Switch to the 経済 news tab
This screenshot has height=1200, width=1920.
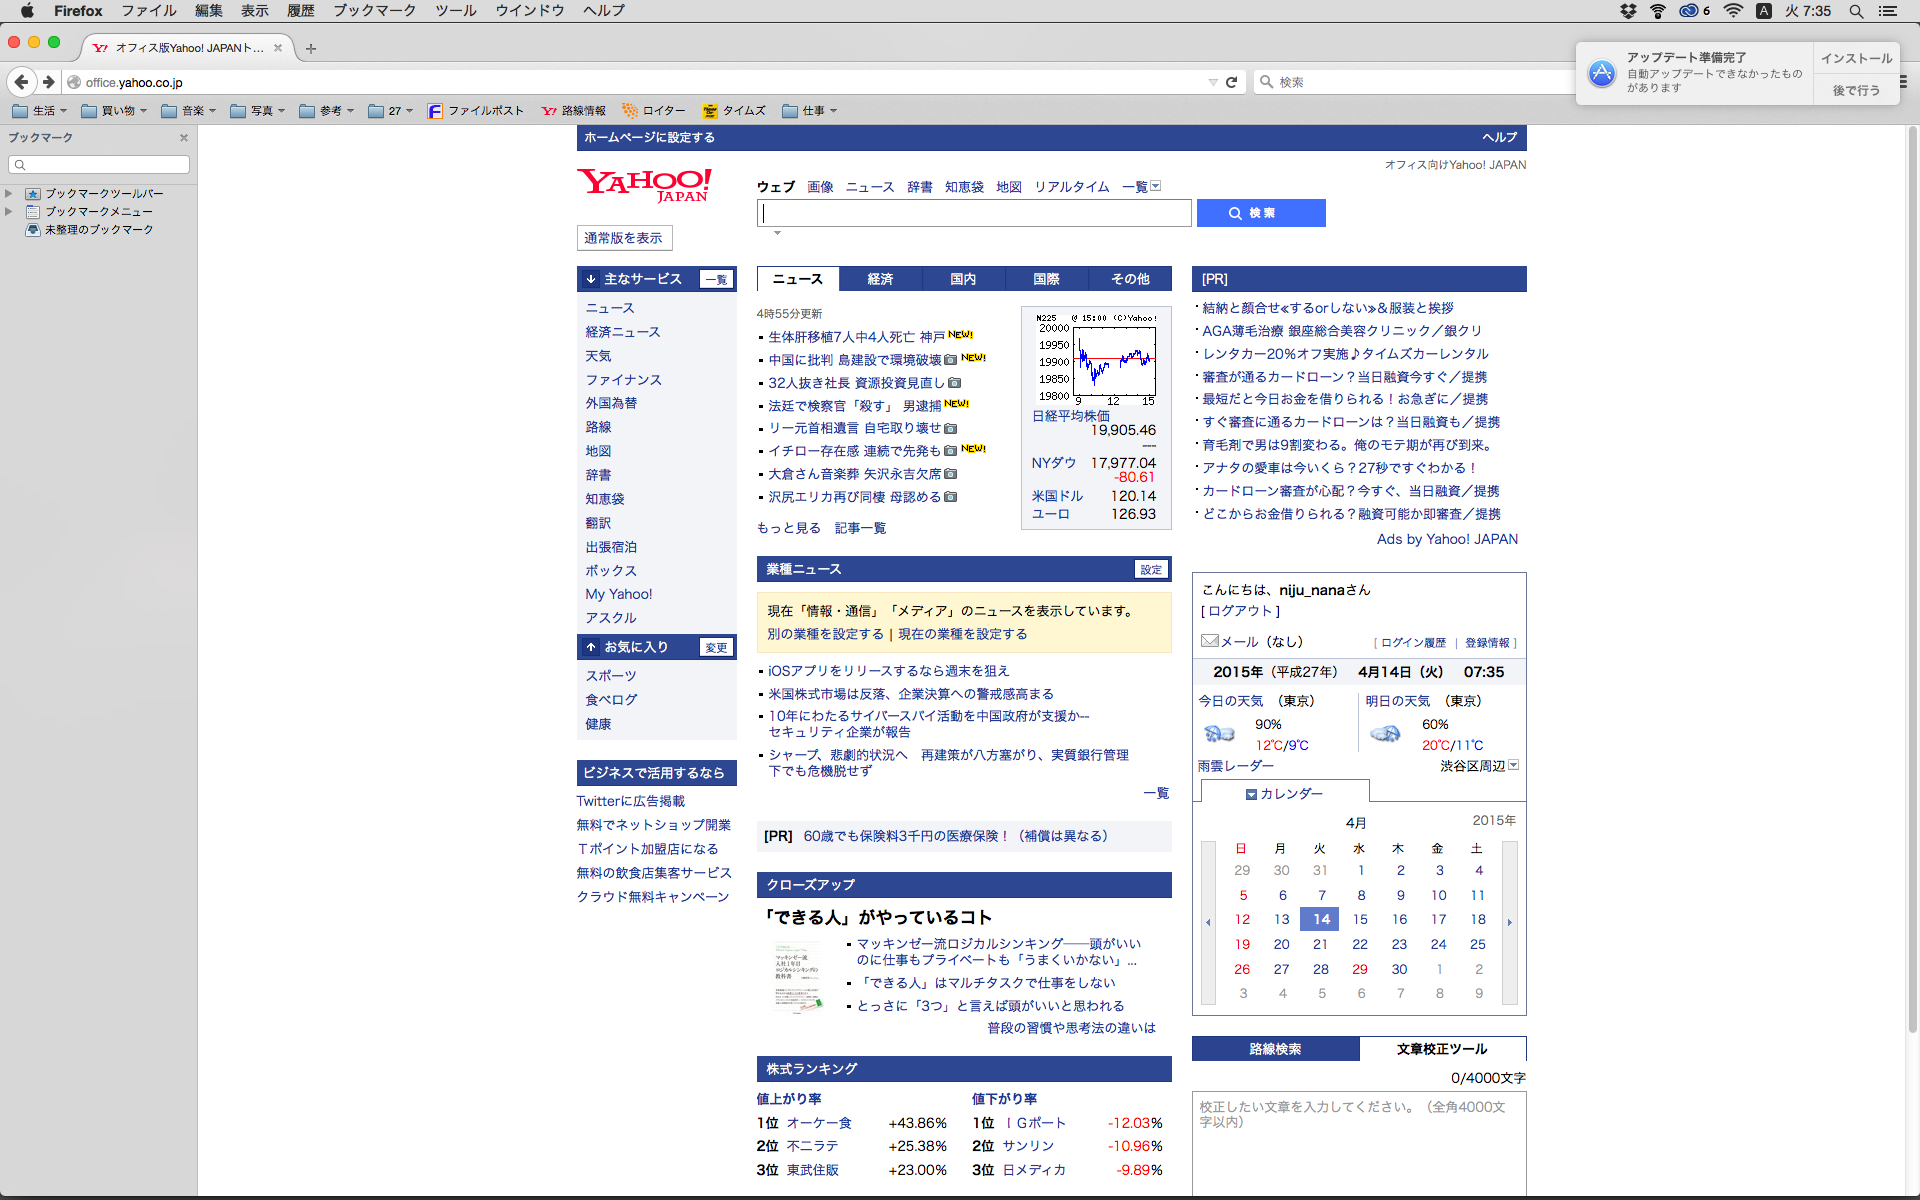(x=880, y=279)
